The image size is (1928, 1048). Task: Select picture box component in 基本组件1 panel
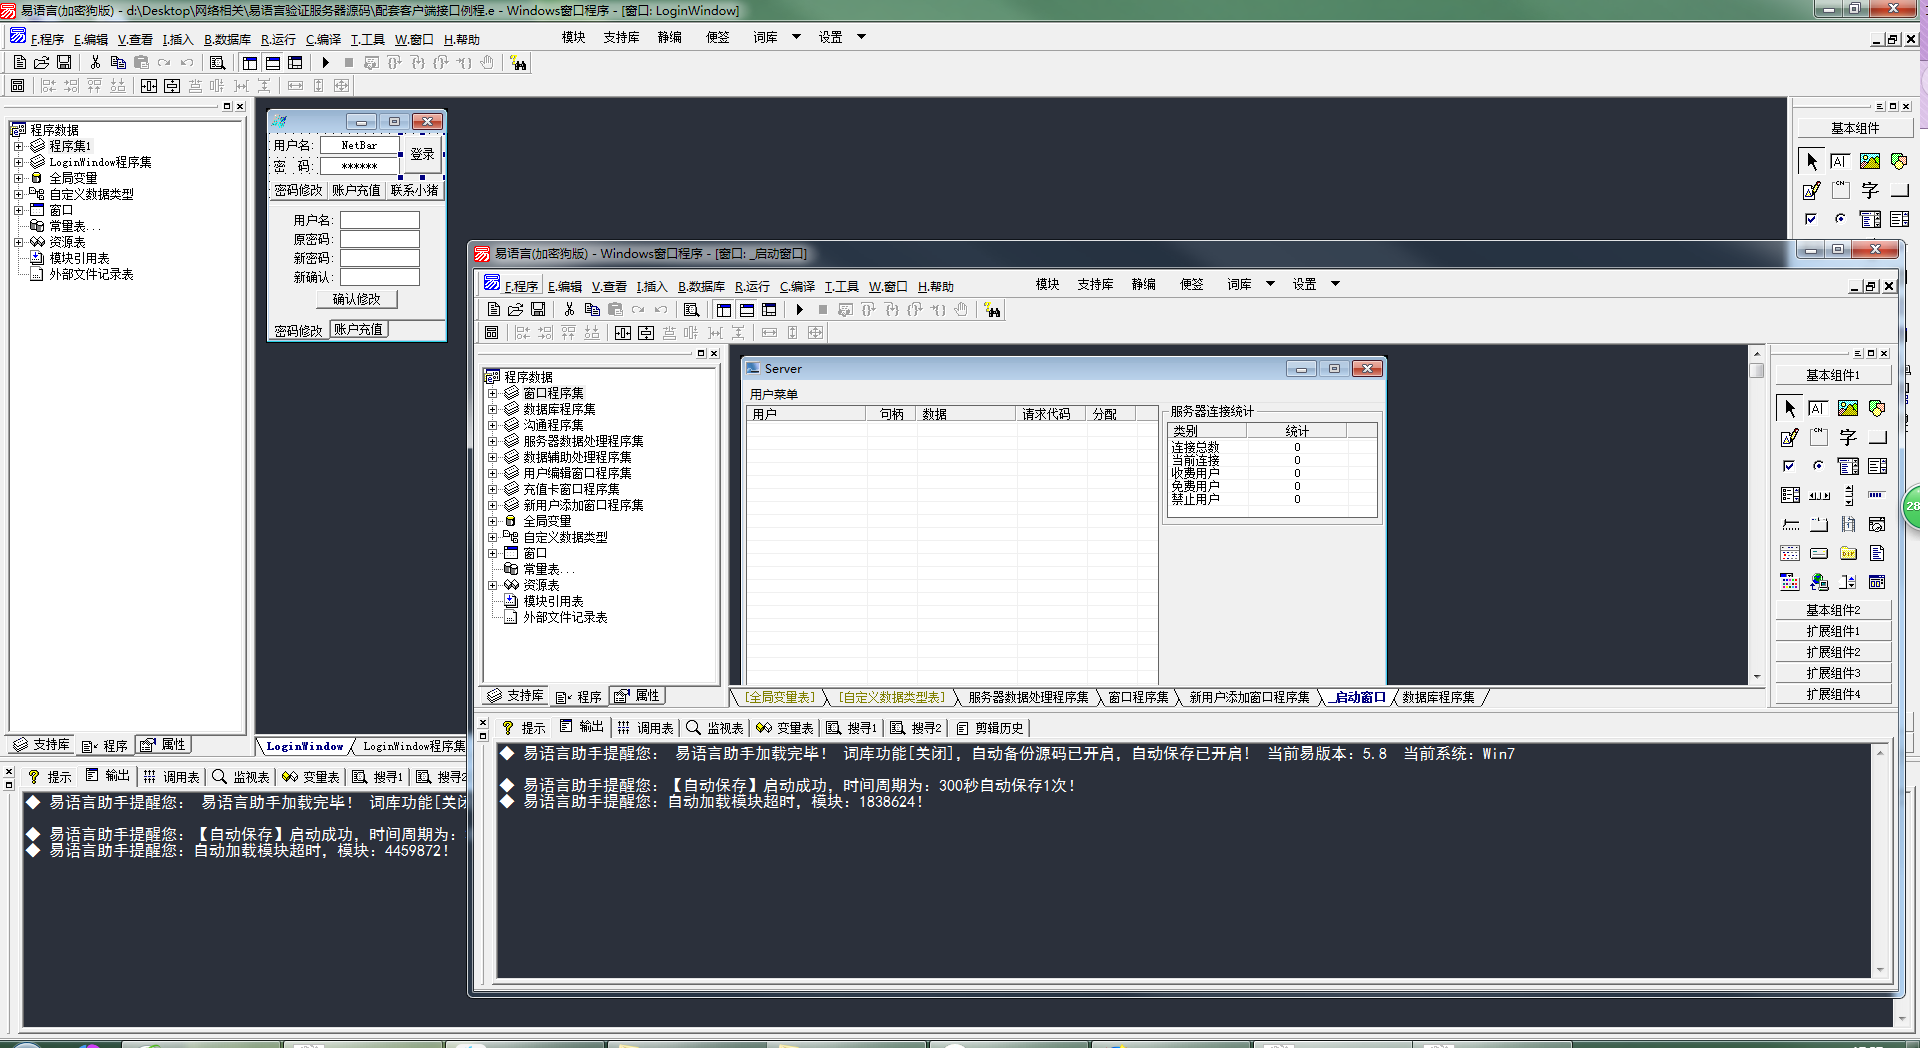(1848, 408)
